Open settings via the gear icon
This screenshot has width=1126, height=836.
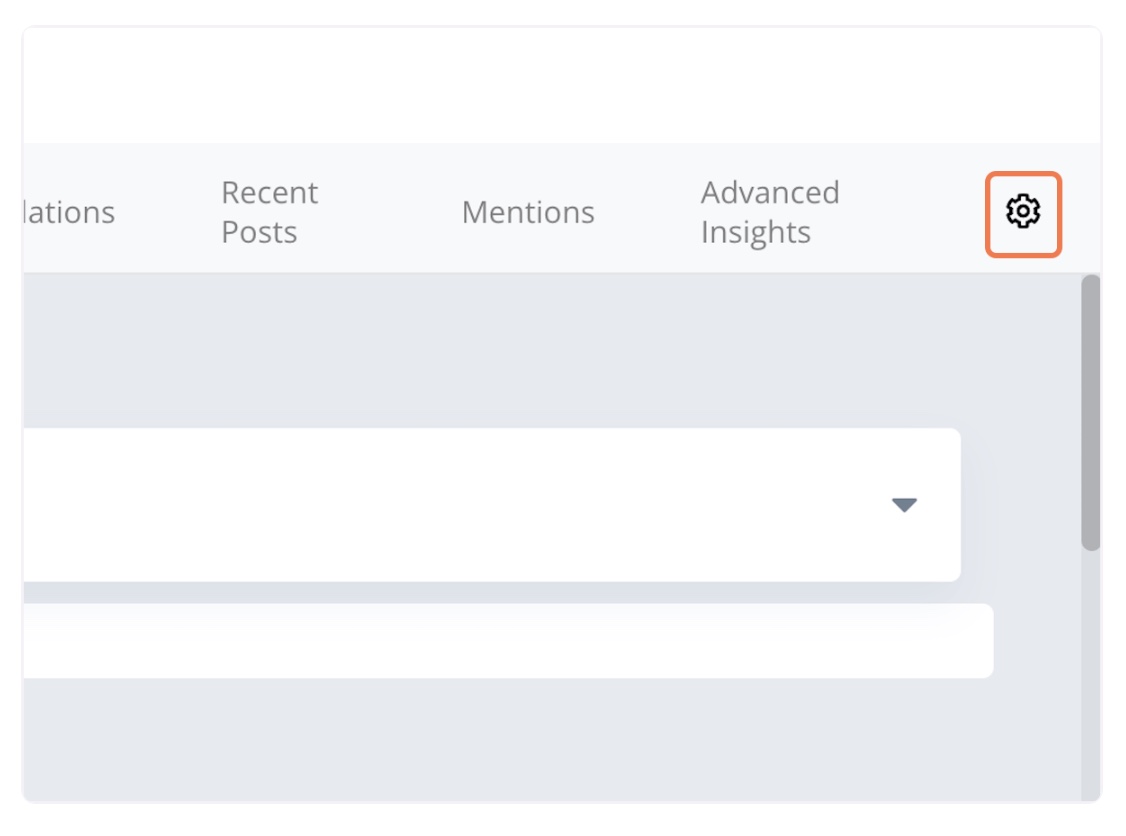1023,212
